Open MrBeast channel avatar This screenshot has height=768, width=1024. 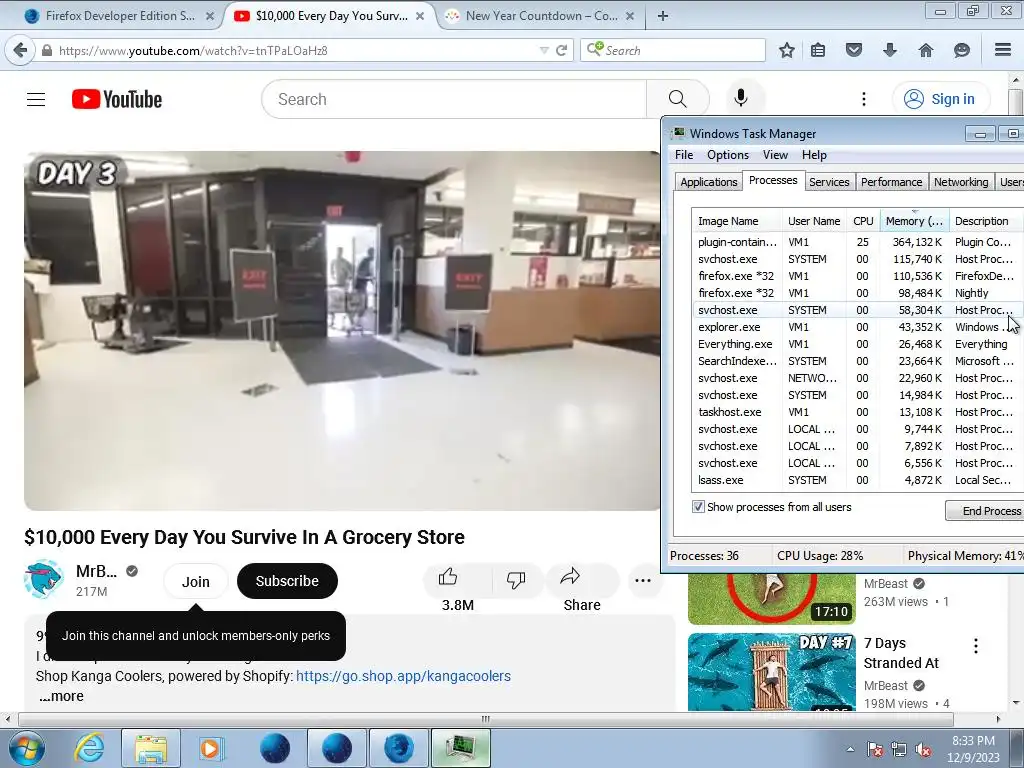44,579
